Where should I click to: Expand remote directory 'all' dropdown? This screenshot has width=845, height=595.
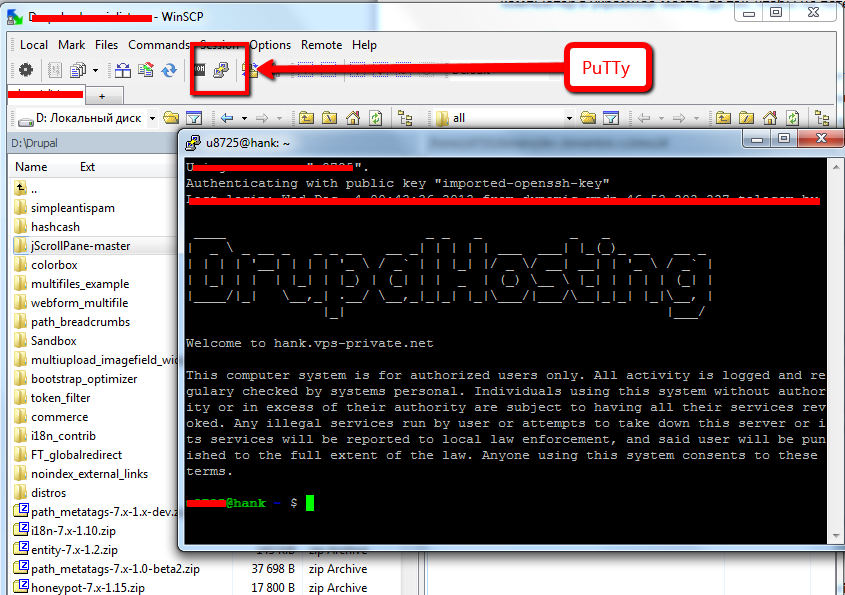pyautogui.click(x=569, y=118)
